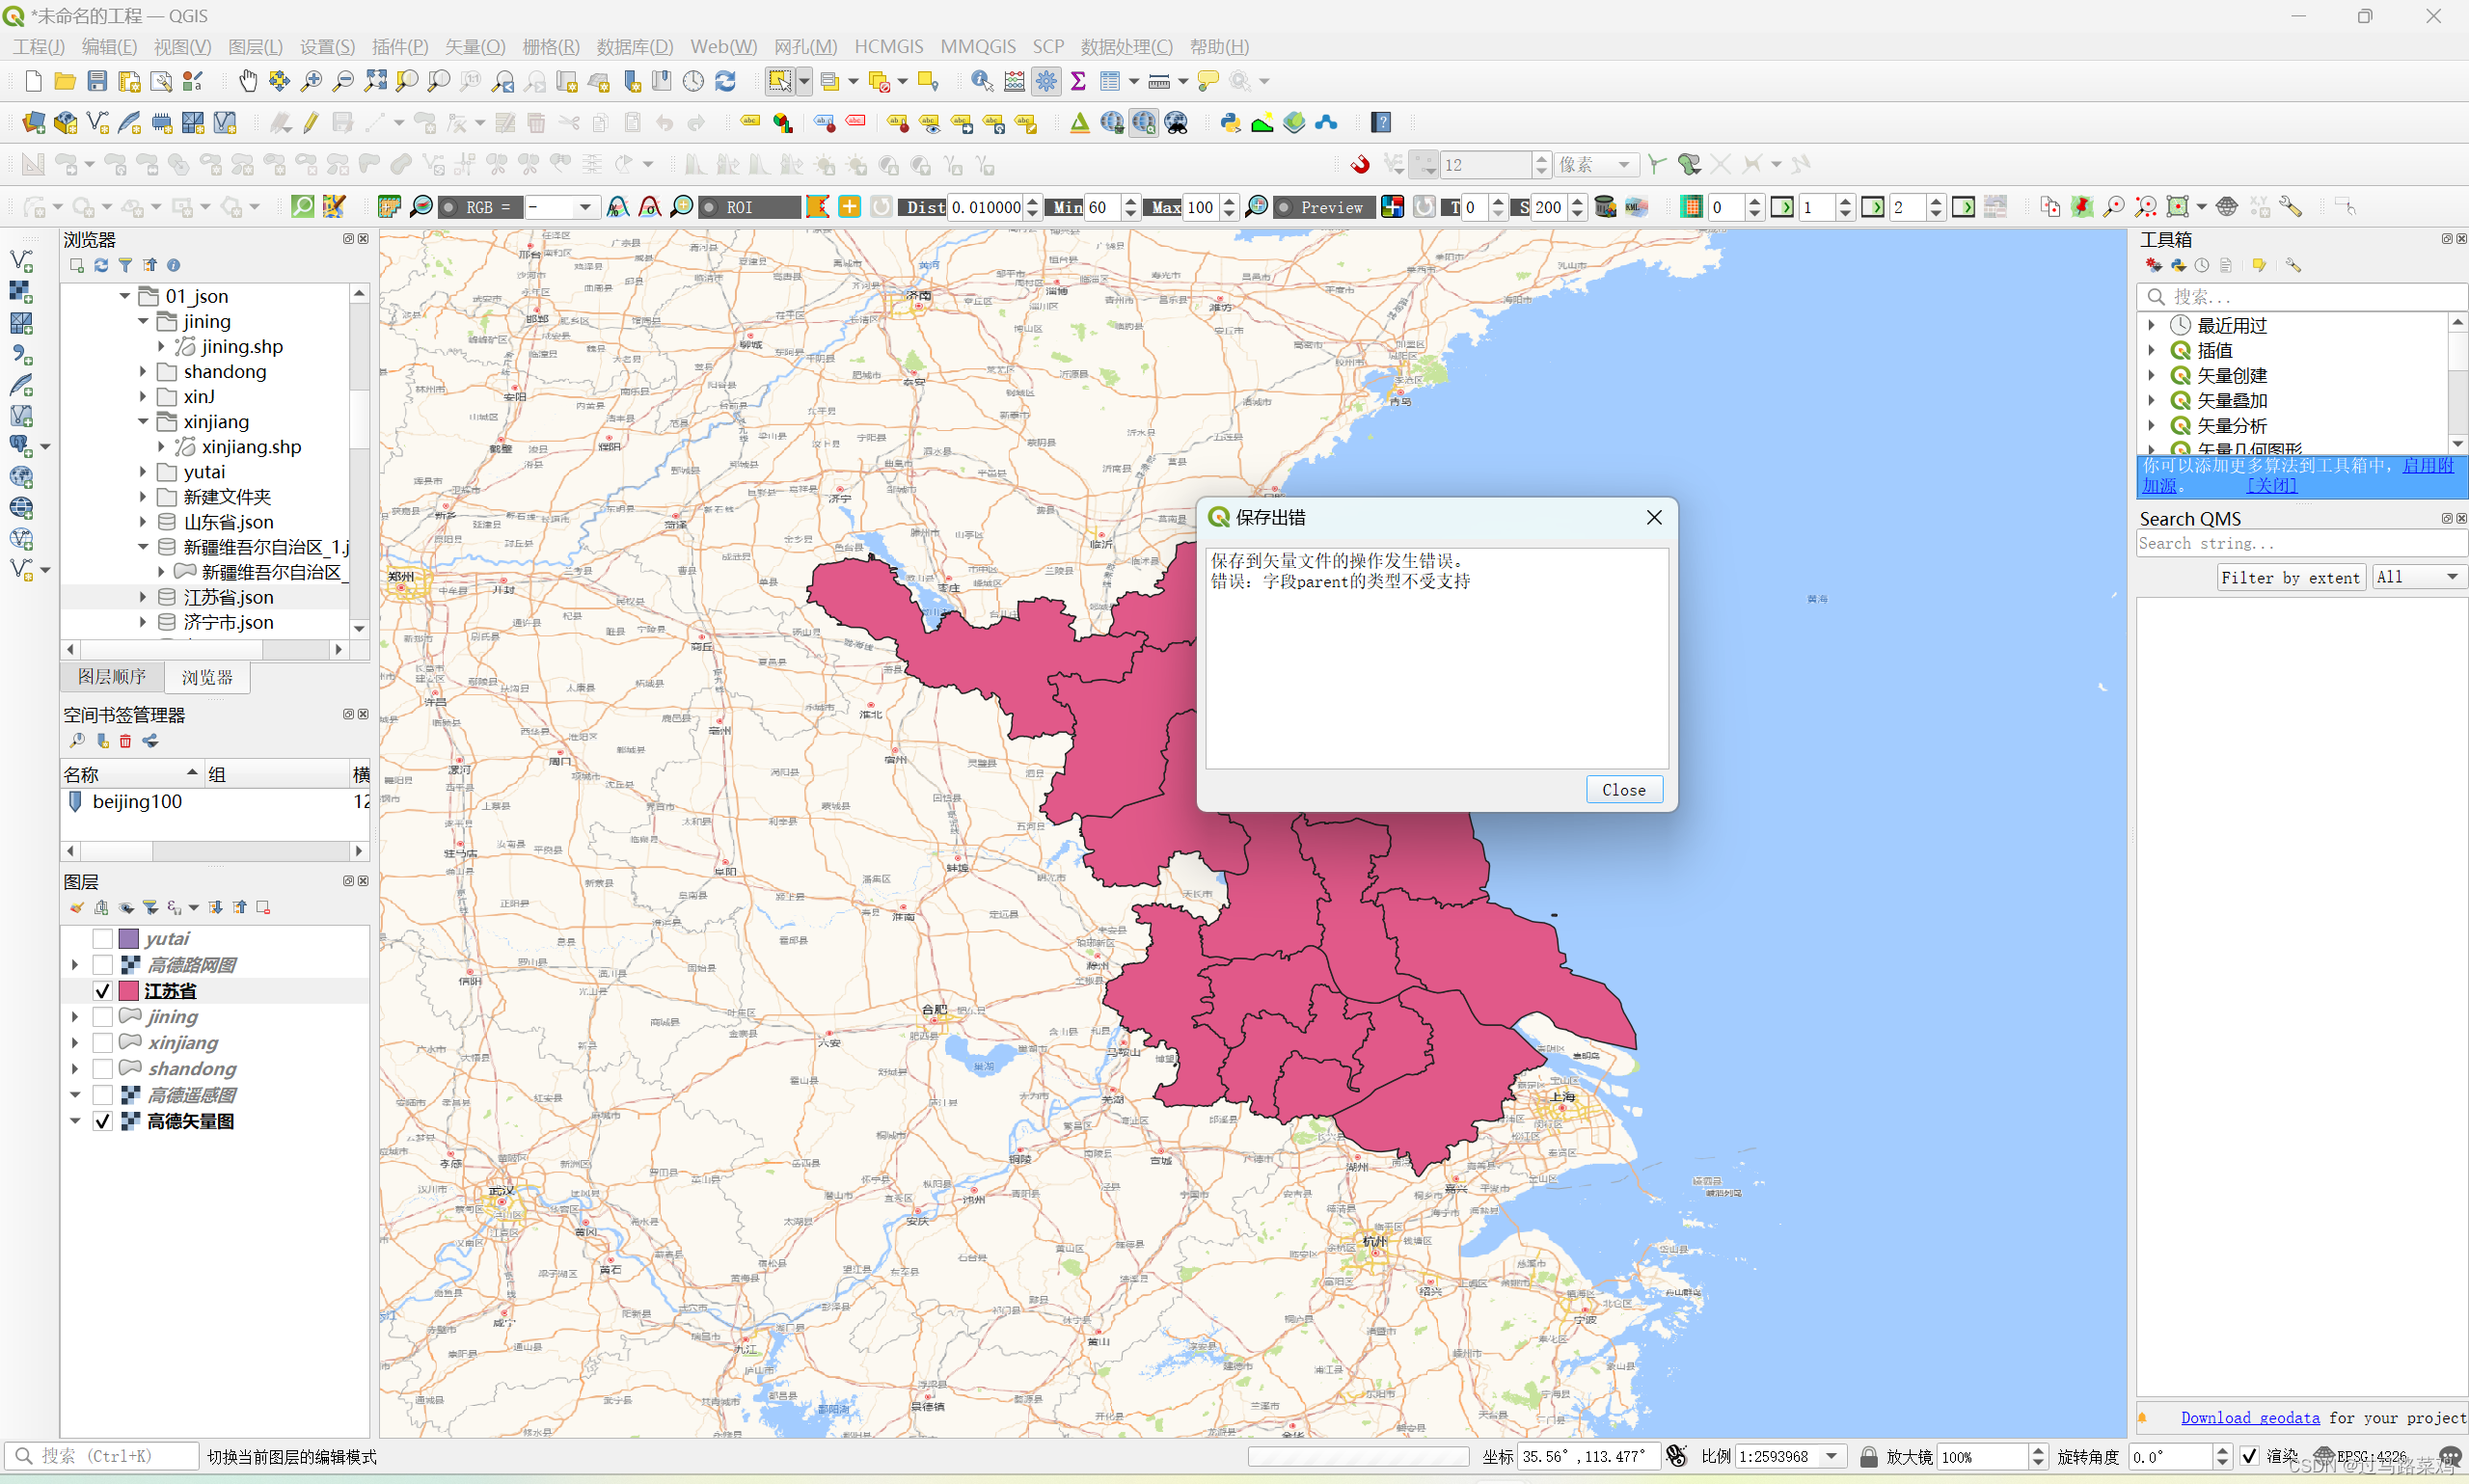This screenshot has height=1484, width=2469.
Task: Click the Download geodata link
Action: (2250, 1418)
